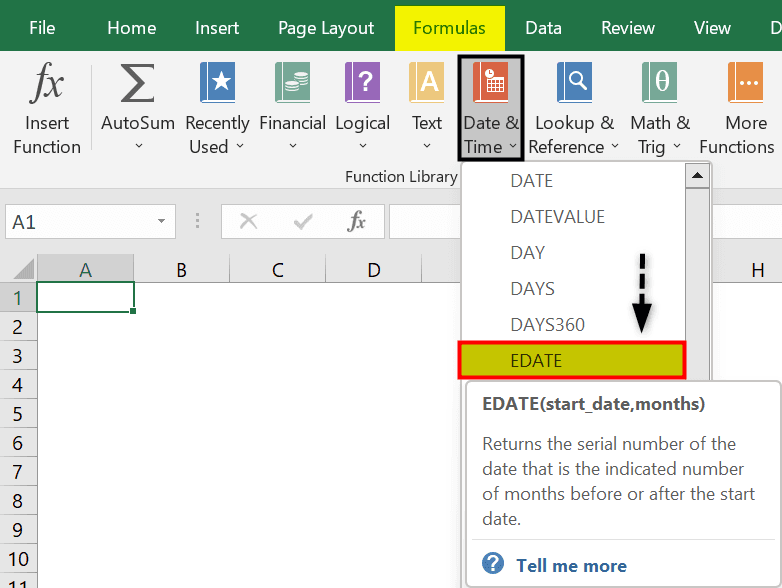Expand the Lookup & Reference dropdown arrow
Screen dimensions: 782x588
pyautogui.click(x=615, y=146)
